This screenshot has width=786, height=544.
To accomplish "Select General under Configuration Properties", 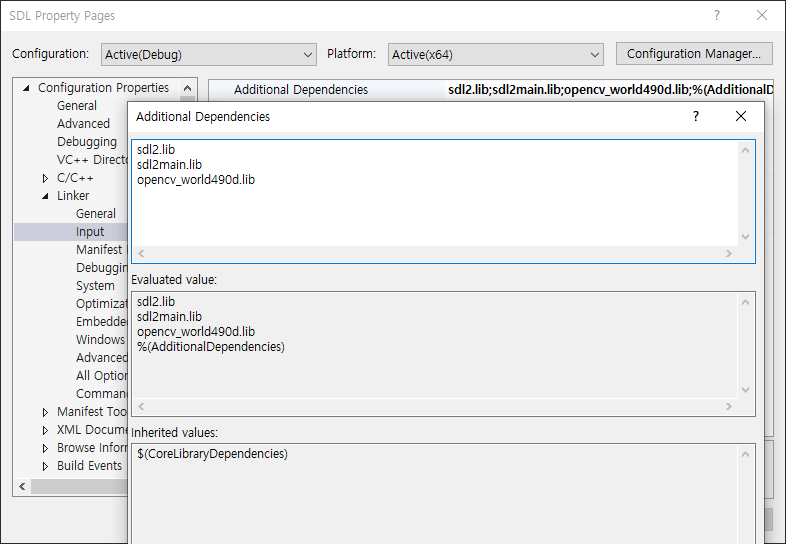I will 77,106.
